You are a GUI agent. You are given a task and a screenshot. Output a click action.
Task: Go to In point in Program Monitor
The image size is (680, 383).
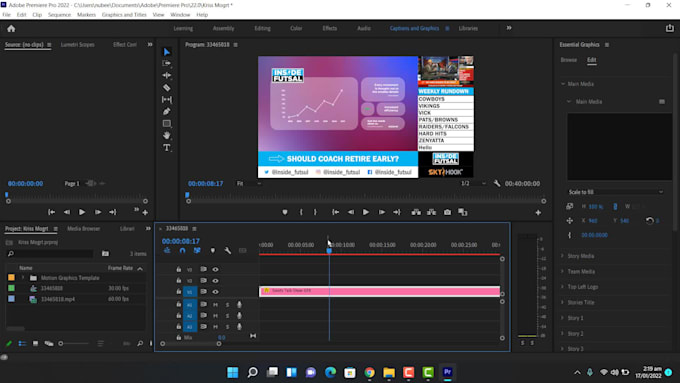[x=335, y=212]
